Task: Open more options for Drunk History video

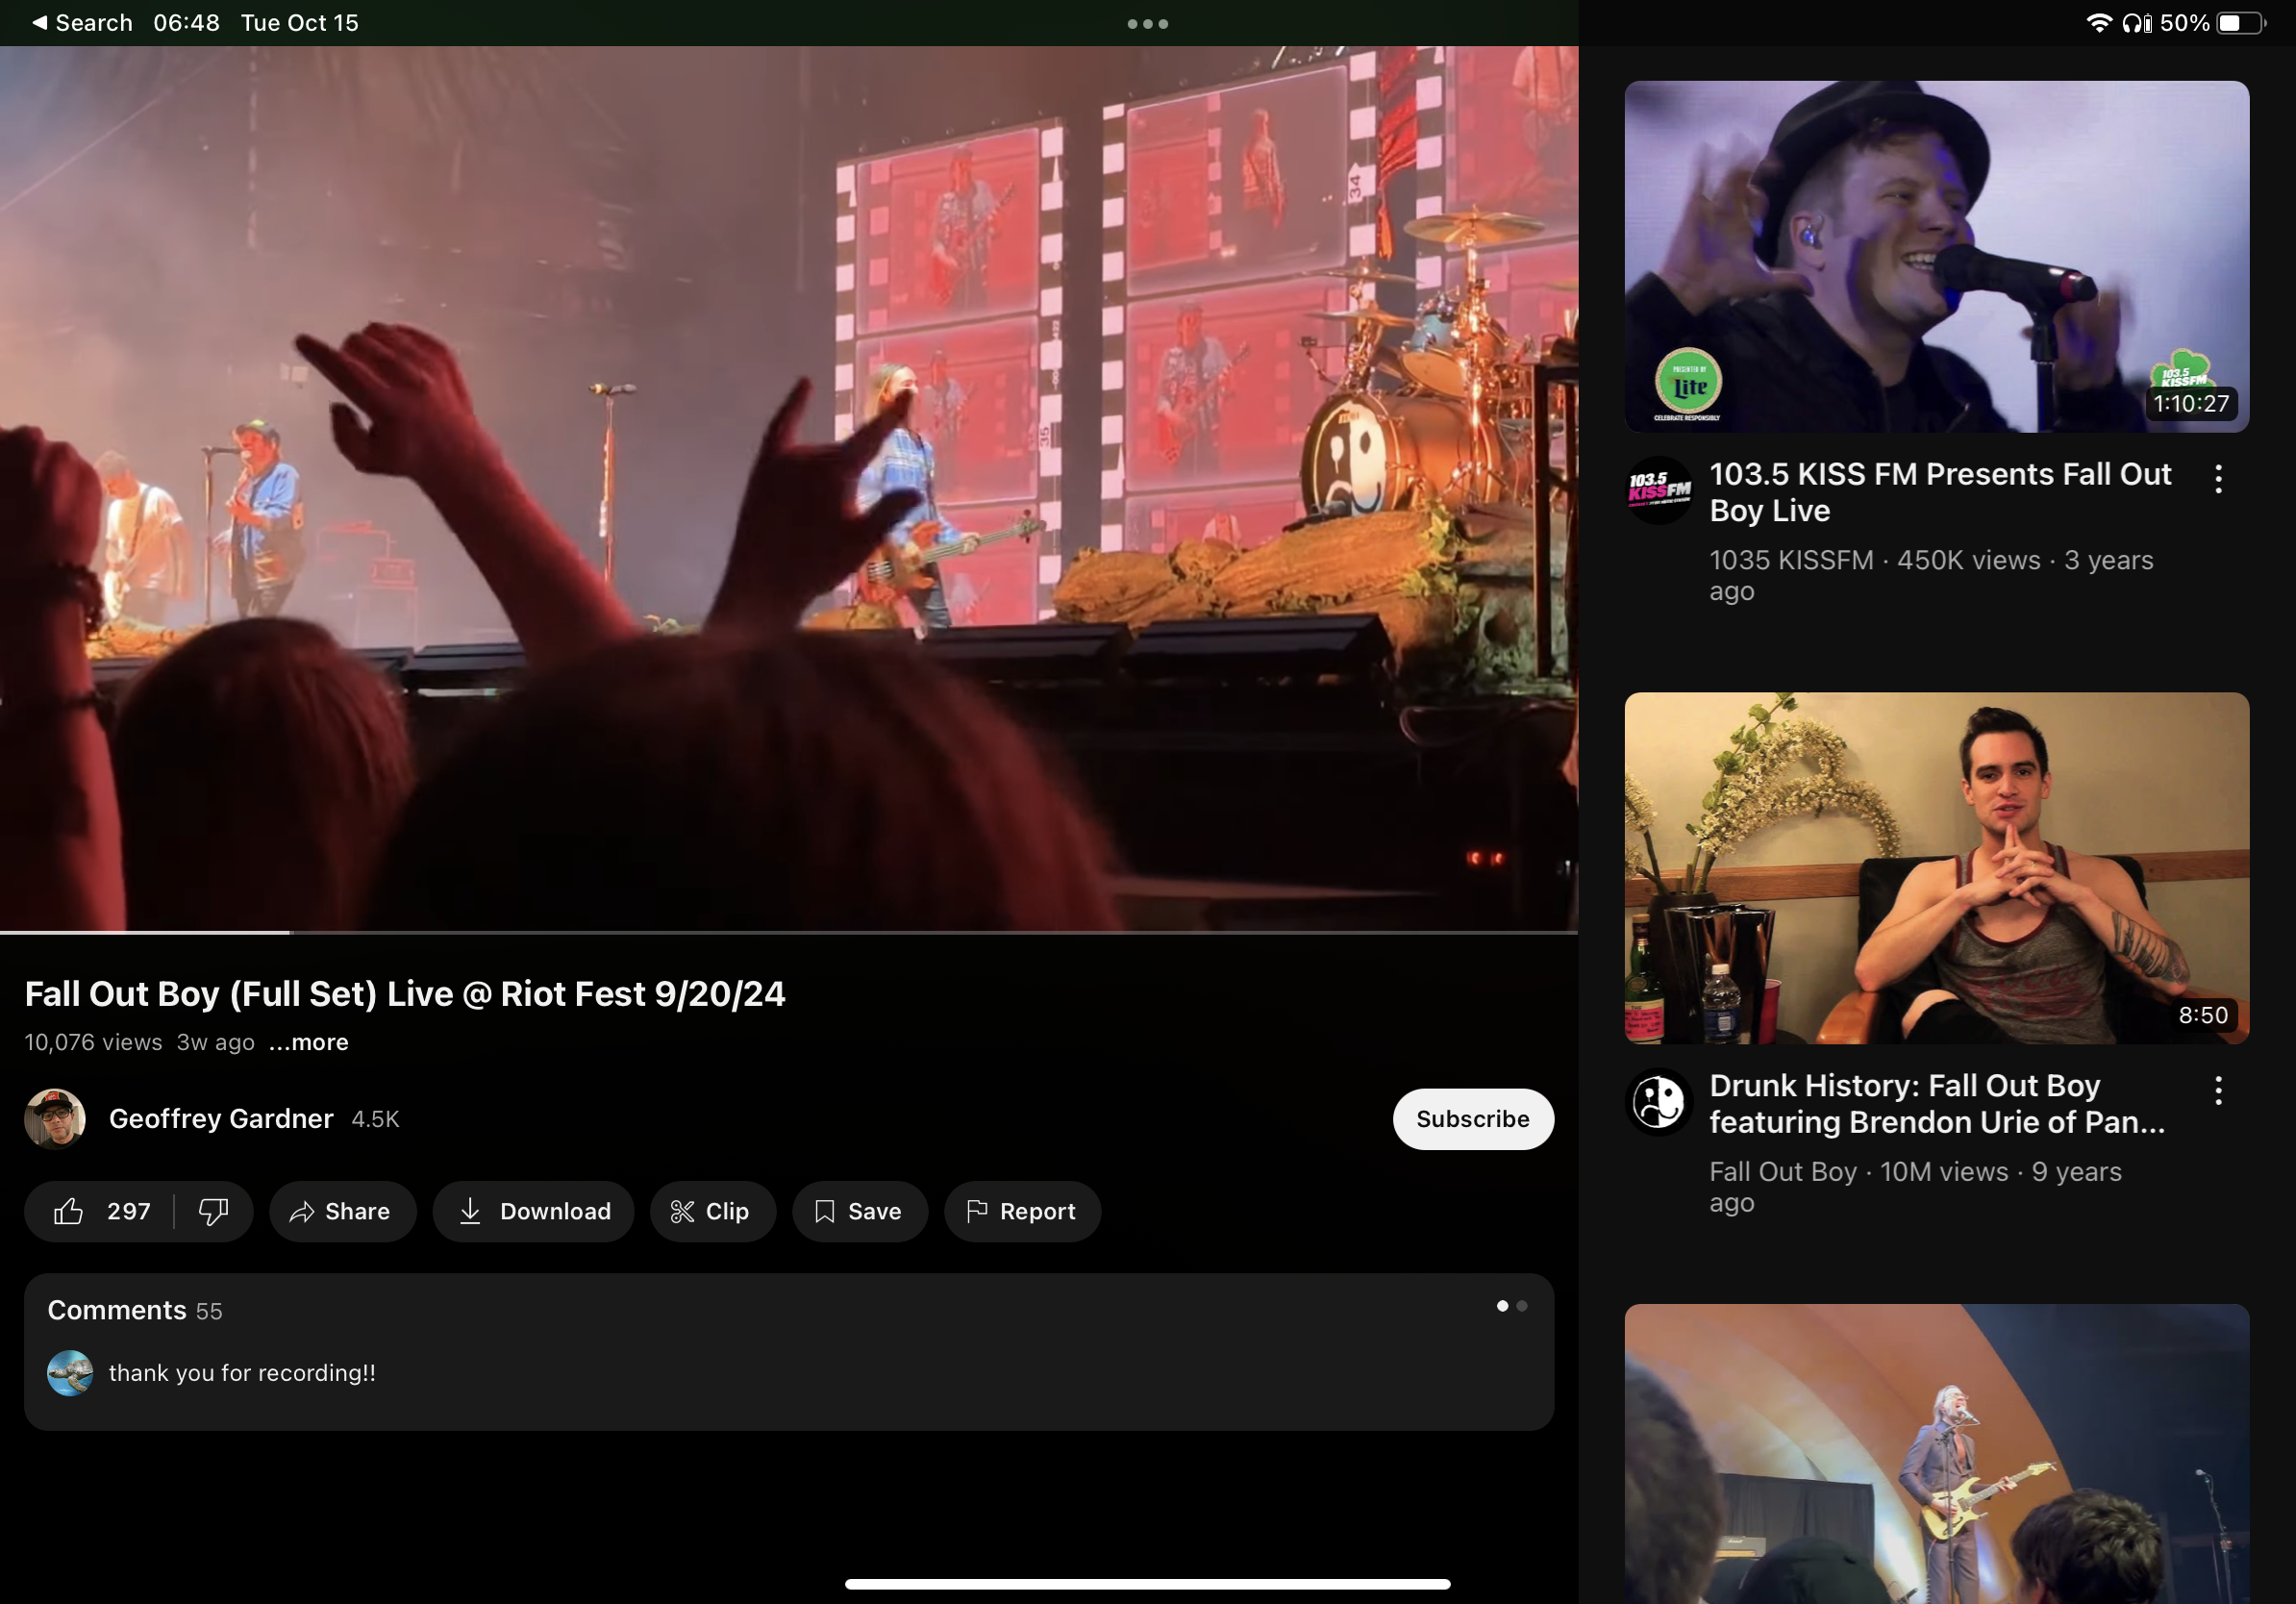Action: 2218,1091
